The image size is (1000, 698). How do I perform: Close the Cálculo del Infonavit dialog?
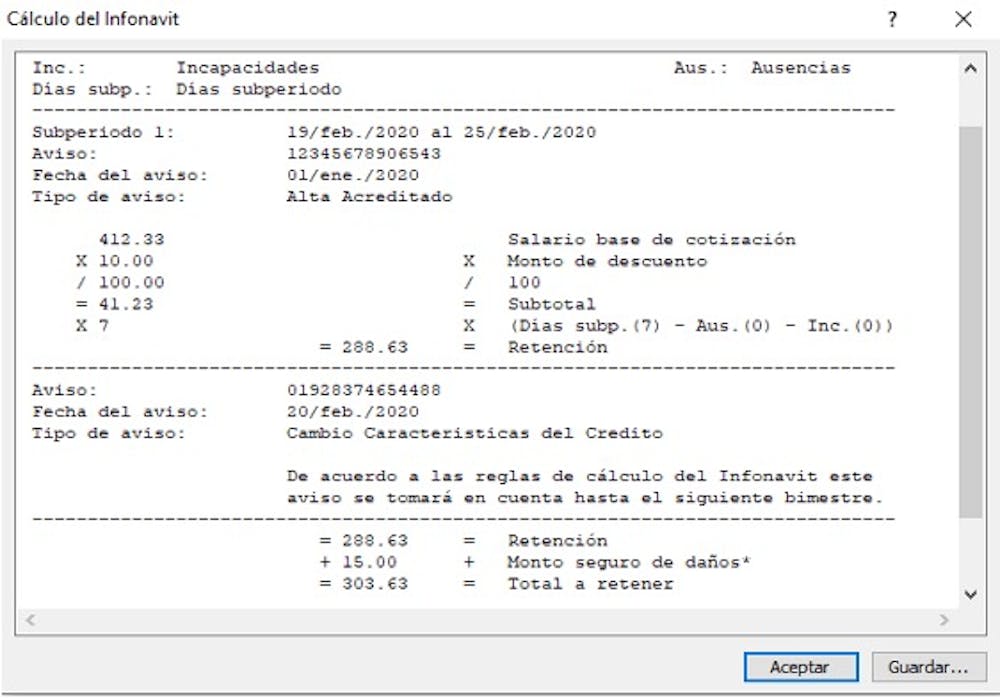click(x=963, y=19)
